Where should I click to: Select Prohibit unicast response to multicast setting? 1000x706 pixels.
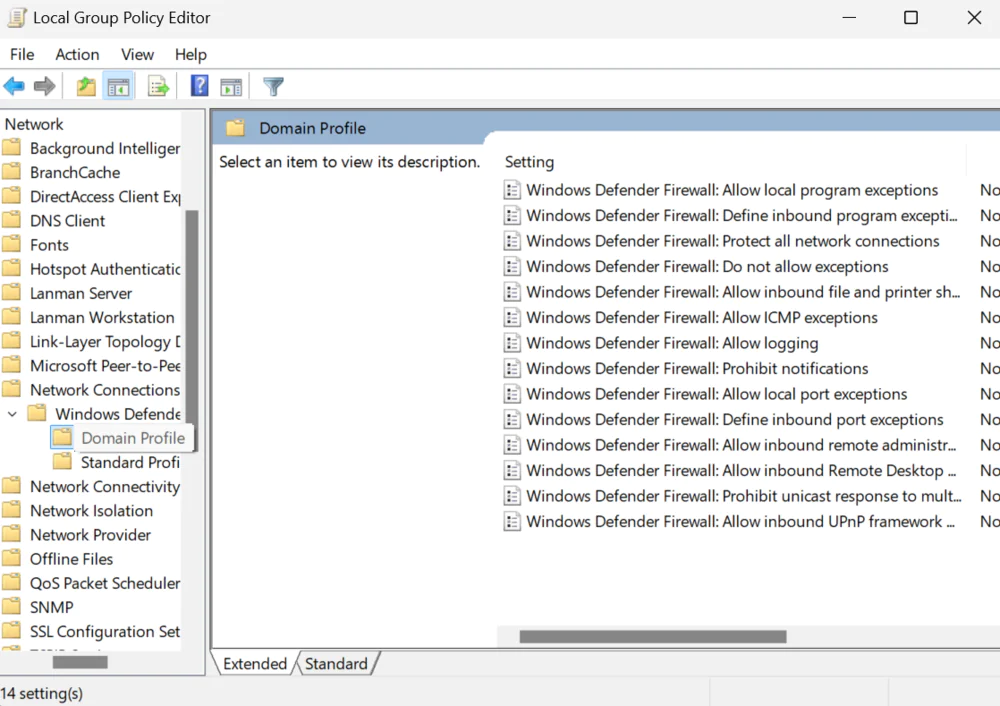point(744,496)
